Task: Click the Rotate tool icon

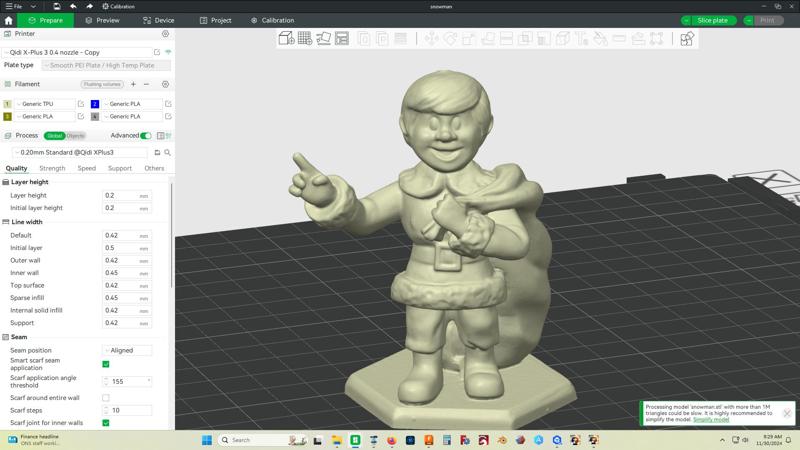Action: [450, 38]
